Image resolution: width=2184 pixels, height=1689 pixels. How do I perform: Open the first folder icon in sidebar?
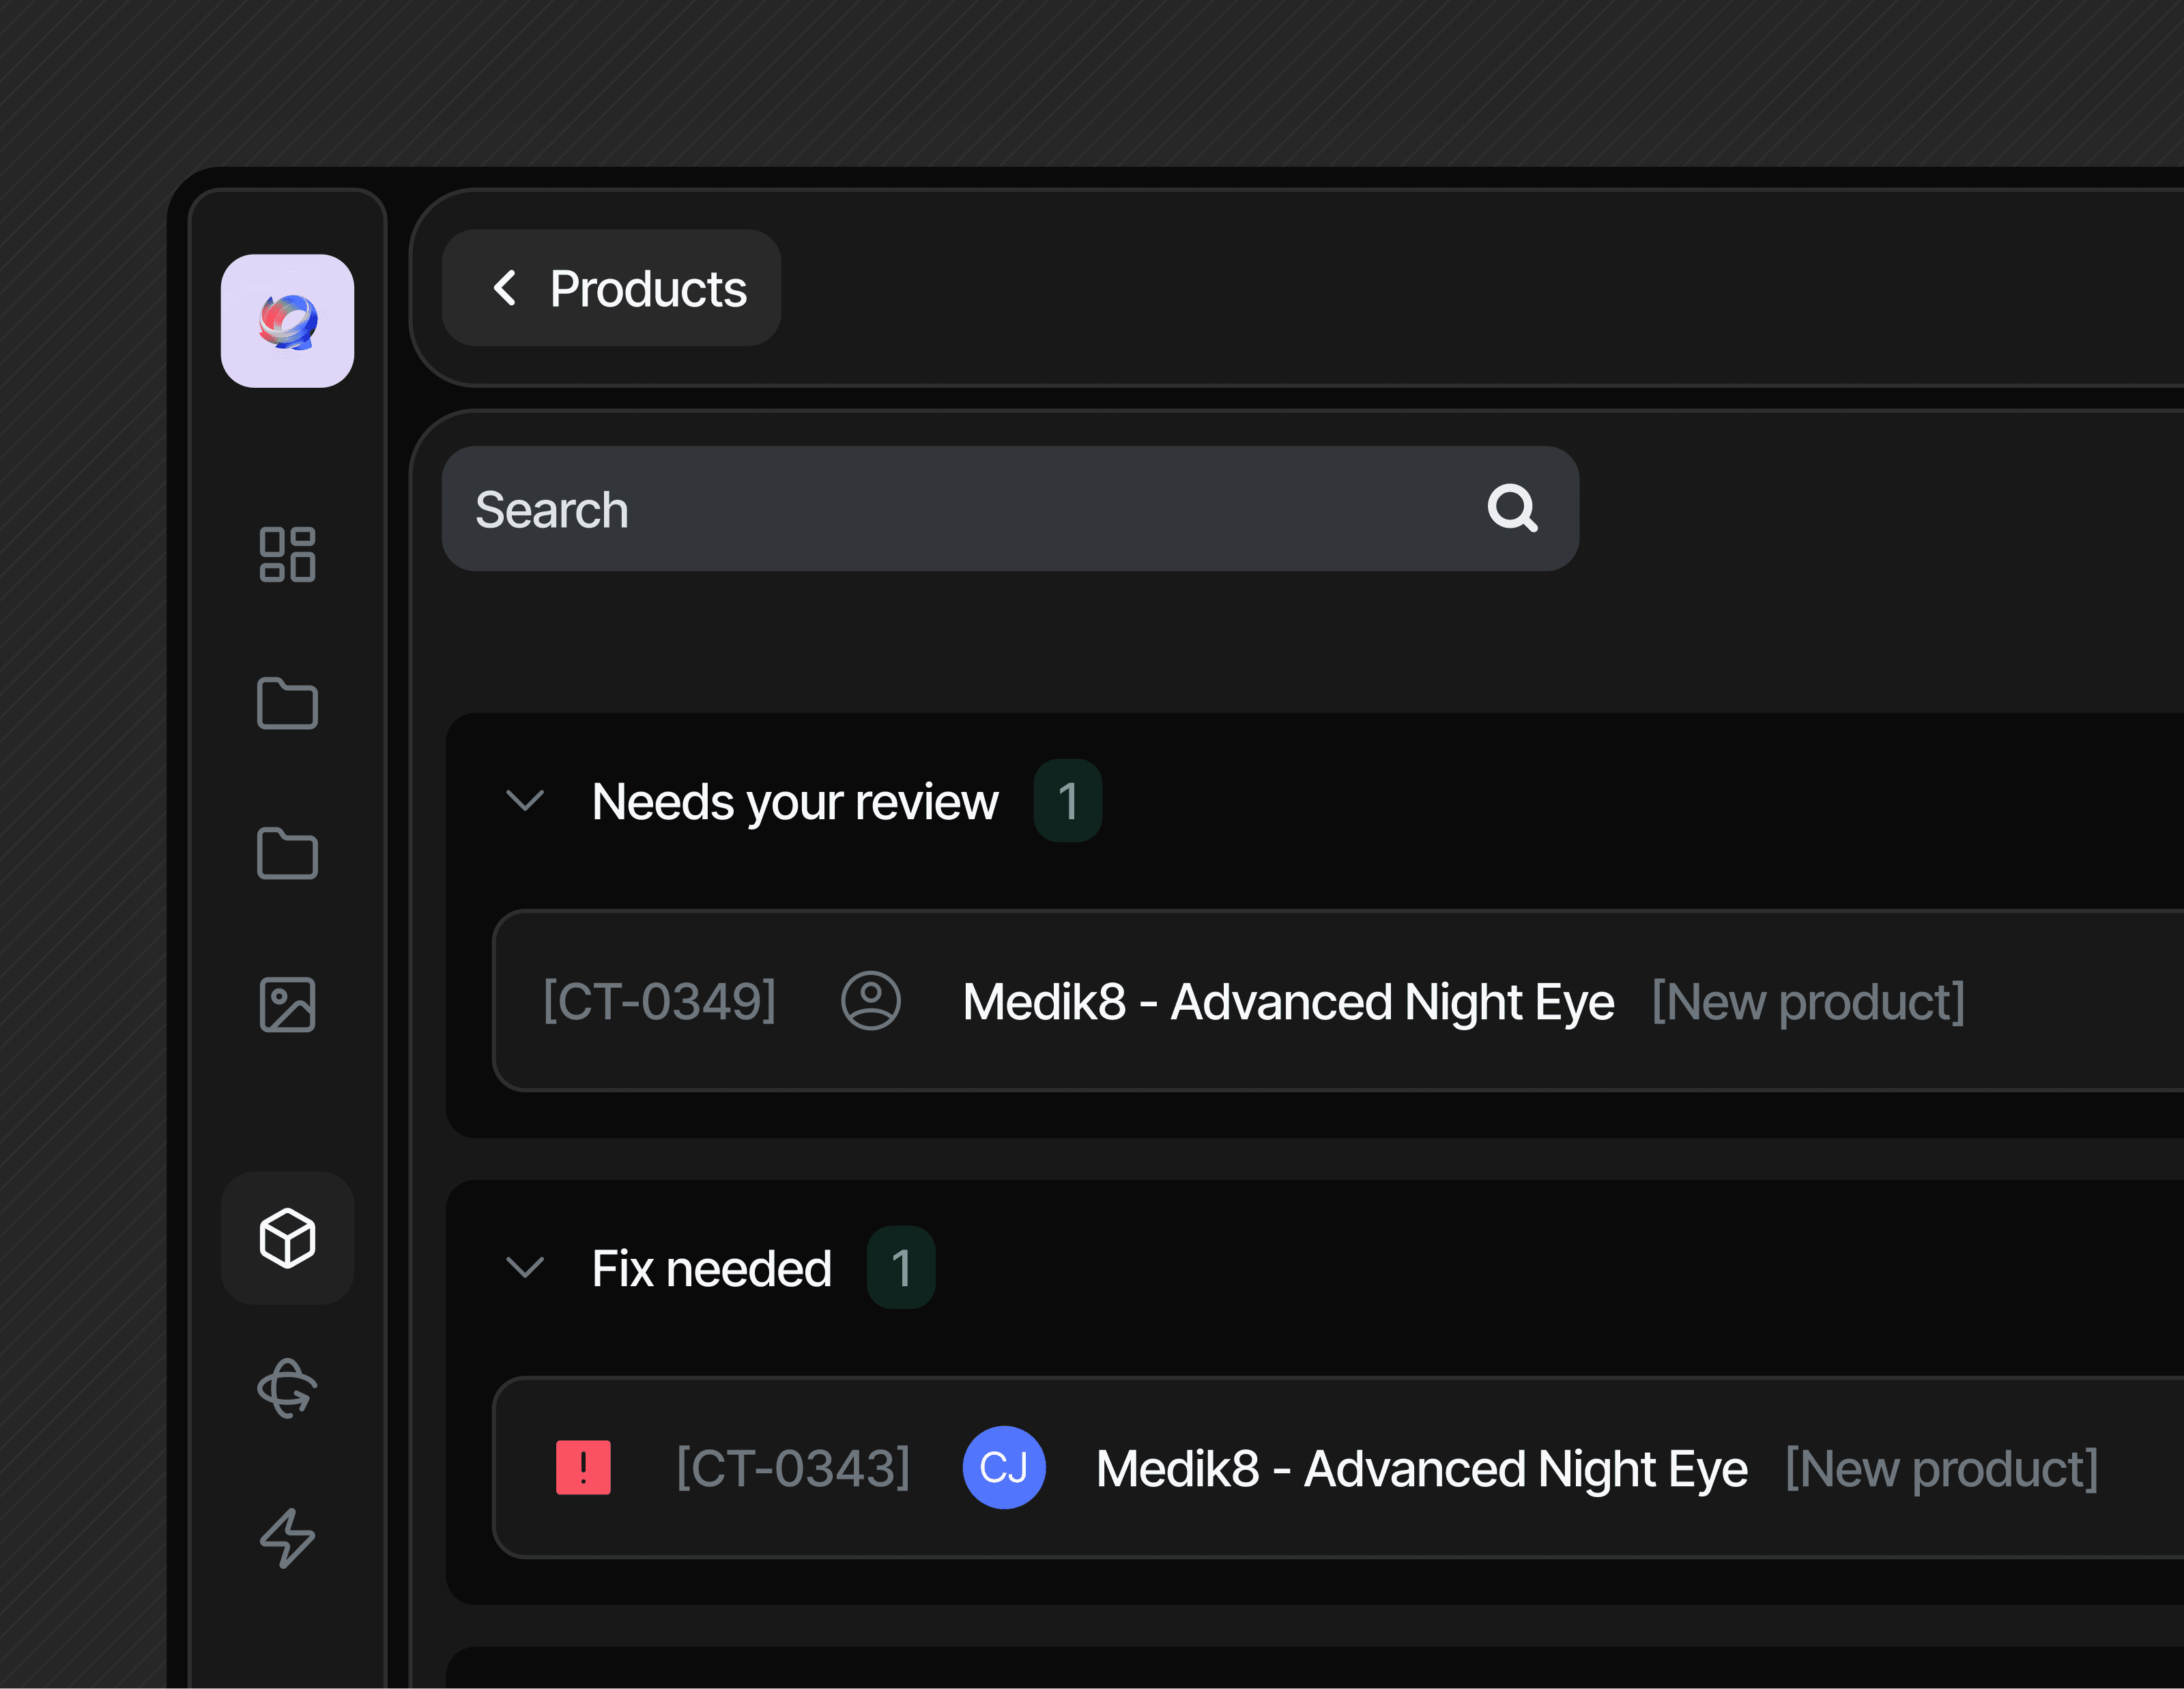coord(287,704)
